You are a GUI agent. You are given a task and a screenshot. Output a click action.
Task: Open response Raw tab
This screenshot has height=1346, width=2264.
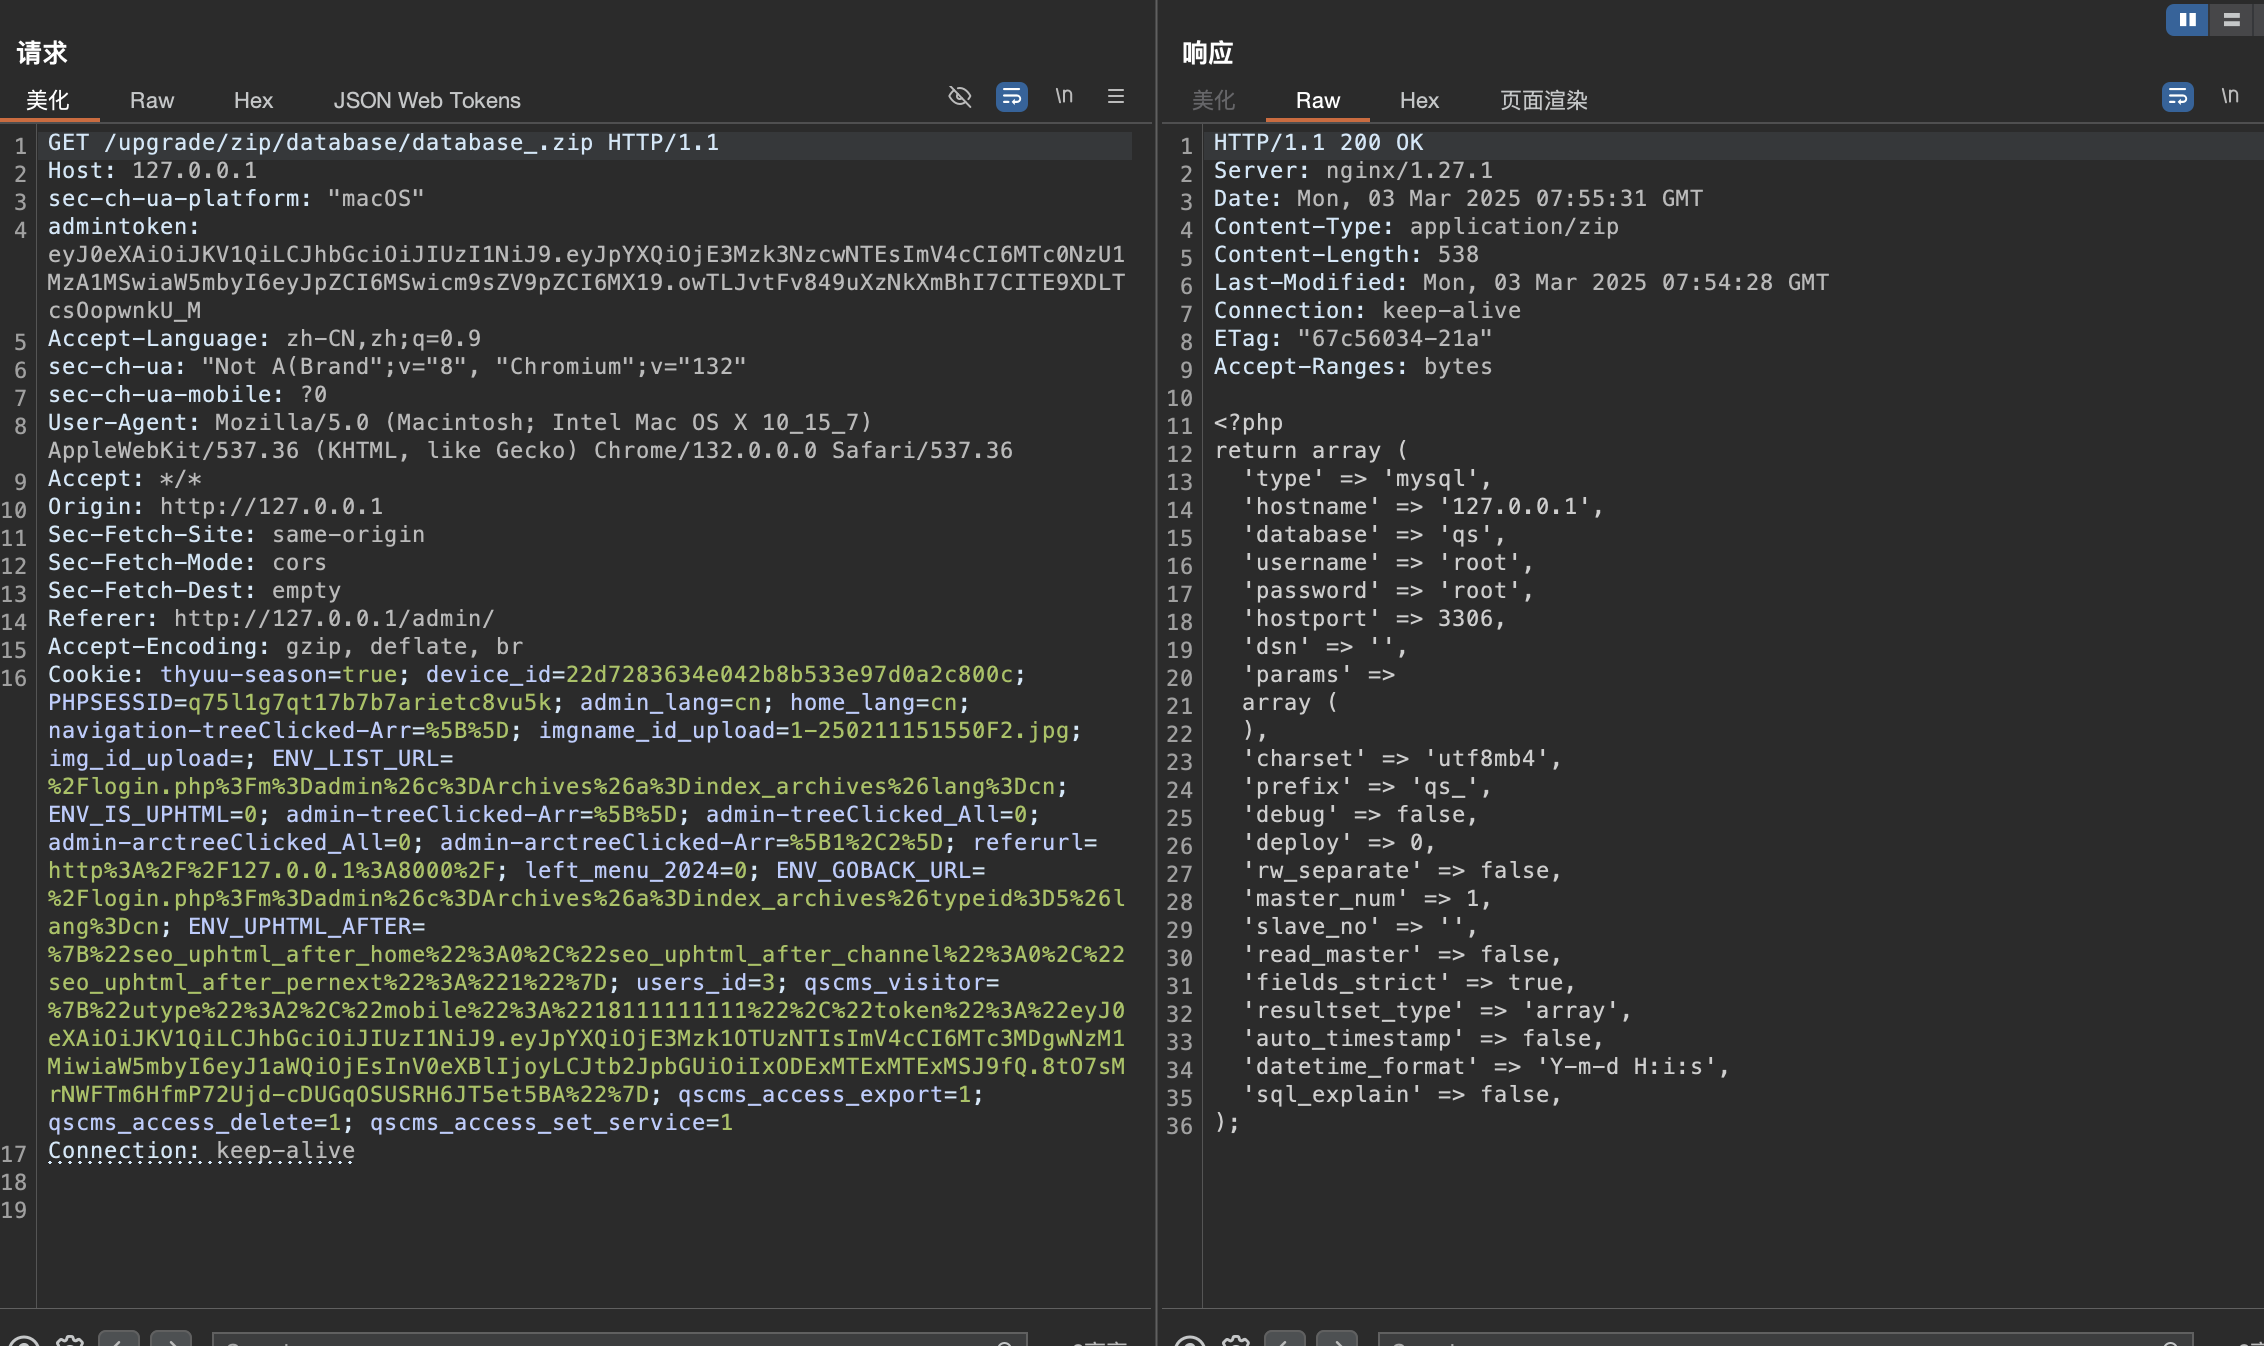coord(1317,100)
